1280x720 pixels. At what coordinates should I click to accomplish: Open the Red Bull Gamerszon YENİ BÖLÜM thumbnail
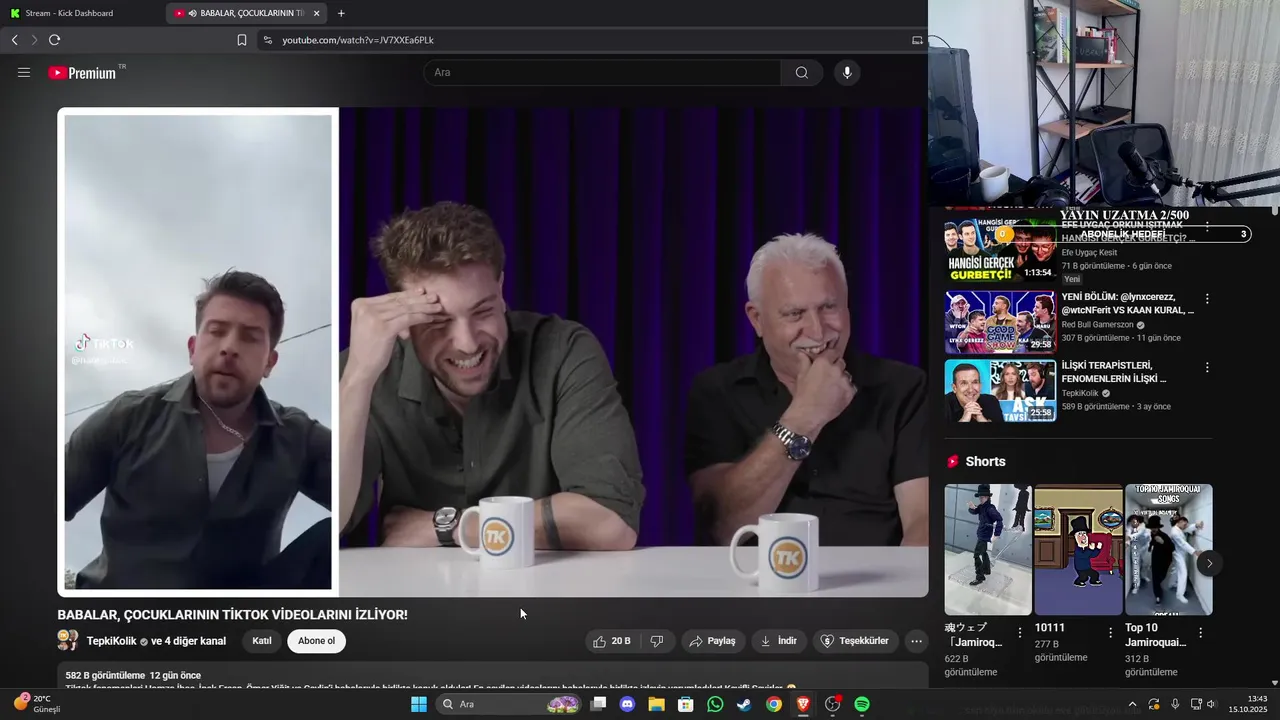pyautogui.click(x=1000, y=322)
